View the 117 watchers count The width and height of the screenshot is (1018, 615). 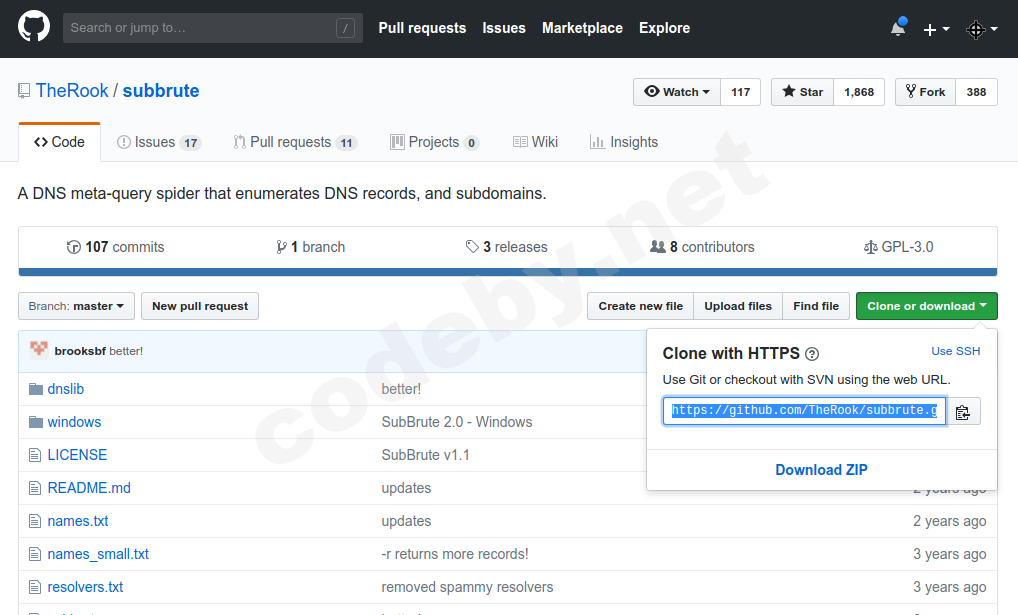tap(740, 92)
